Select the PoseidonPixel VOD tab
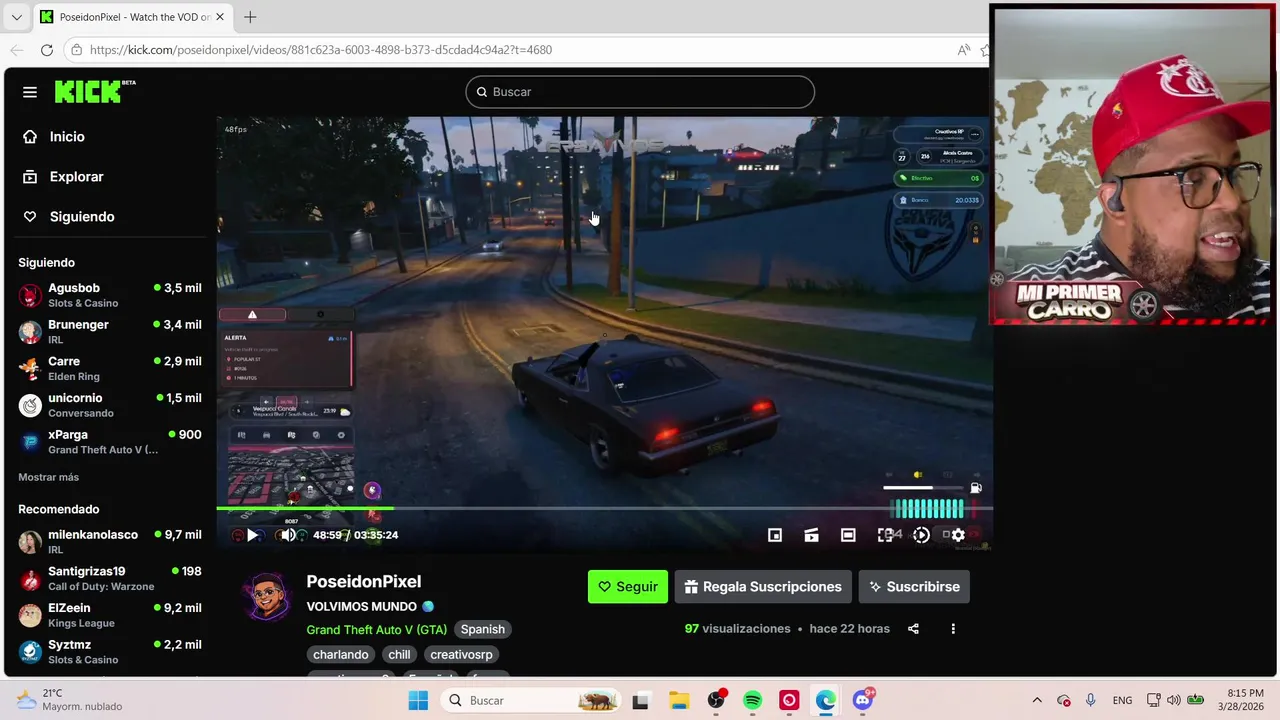This screenshot has width=1280, height=720. click(x=131, y=17)
